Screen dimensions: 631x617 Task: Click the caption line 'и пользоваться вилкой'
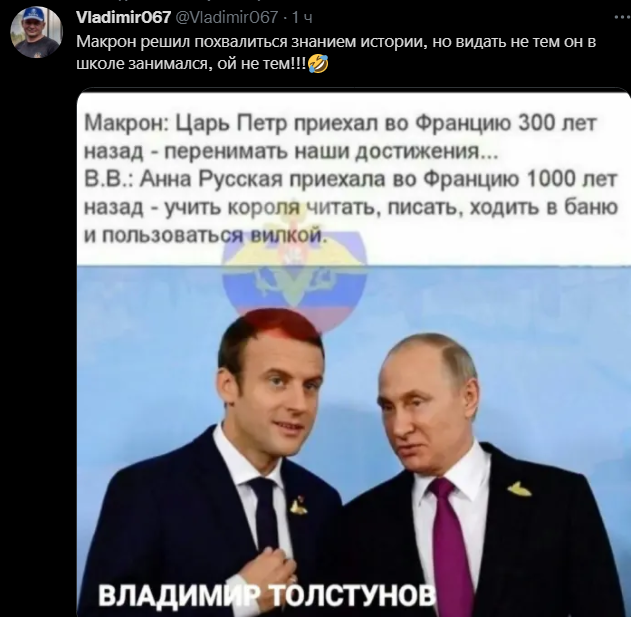(x=204, y=235)
